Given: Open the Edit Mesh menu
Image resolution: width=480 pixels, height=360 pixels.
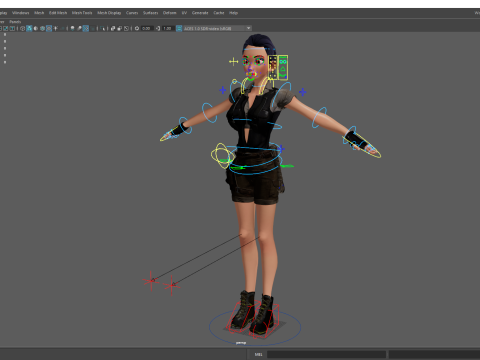Looking at the screenshot, I should point(58,13).
